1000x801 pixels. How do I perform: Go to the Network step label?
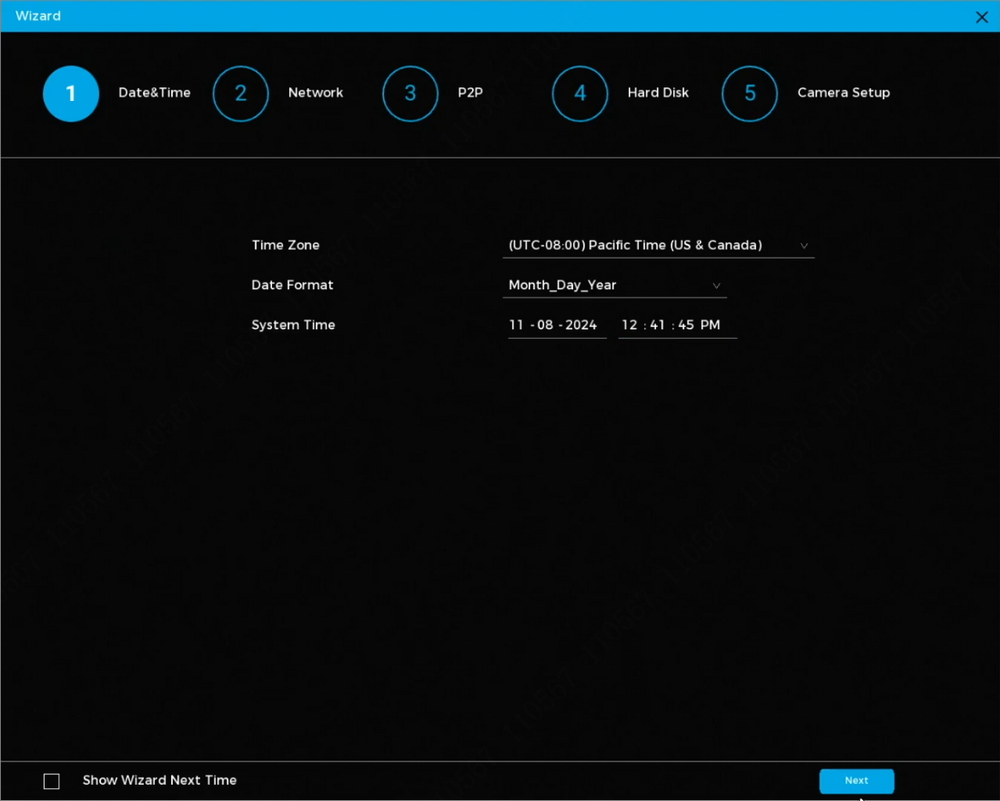[x=315, y=93]
